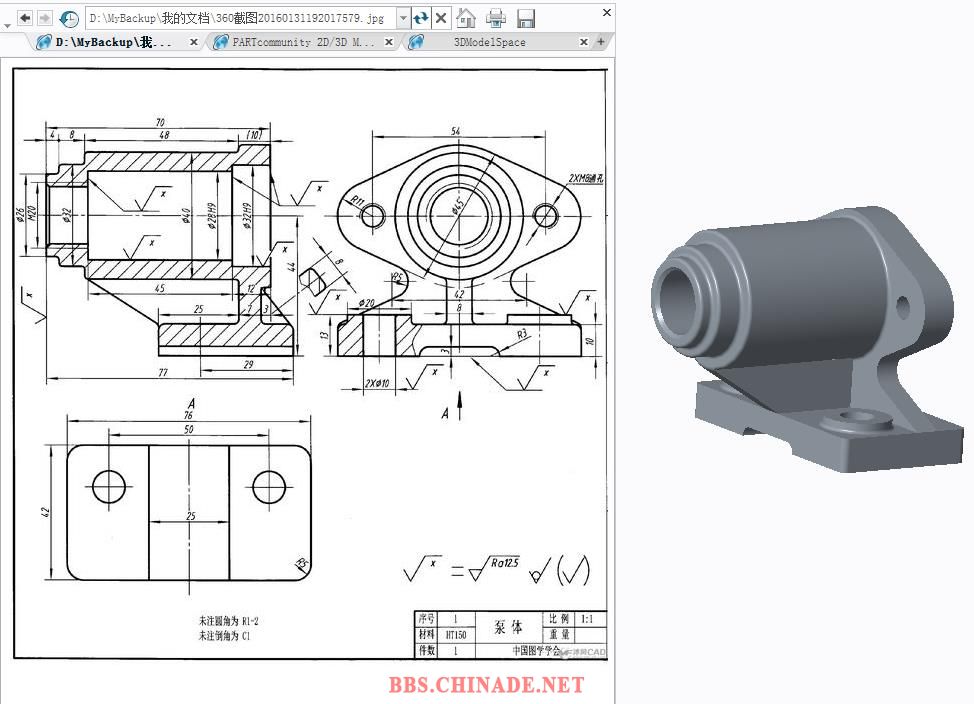This screenshot has height=704, width=974.
Task: Expand the address bar dropdown arrow
Action: (x=403, y=18)
